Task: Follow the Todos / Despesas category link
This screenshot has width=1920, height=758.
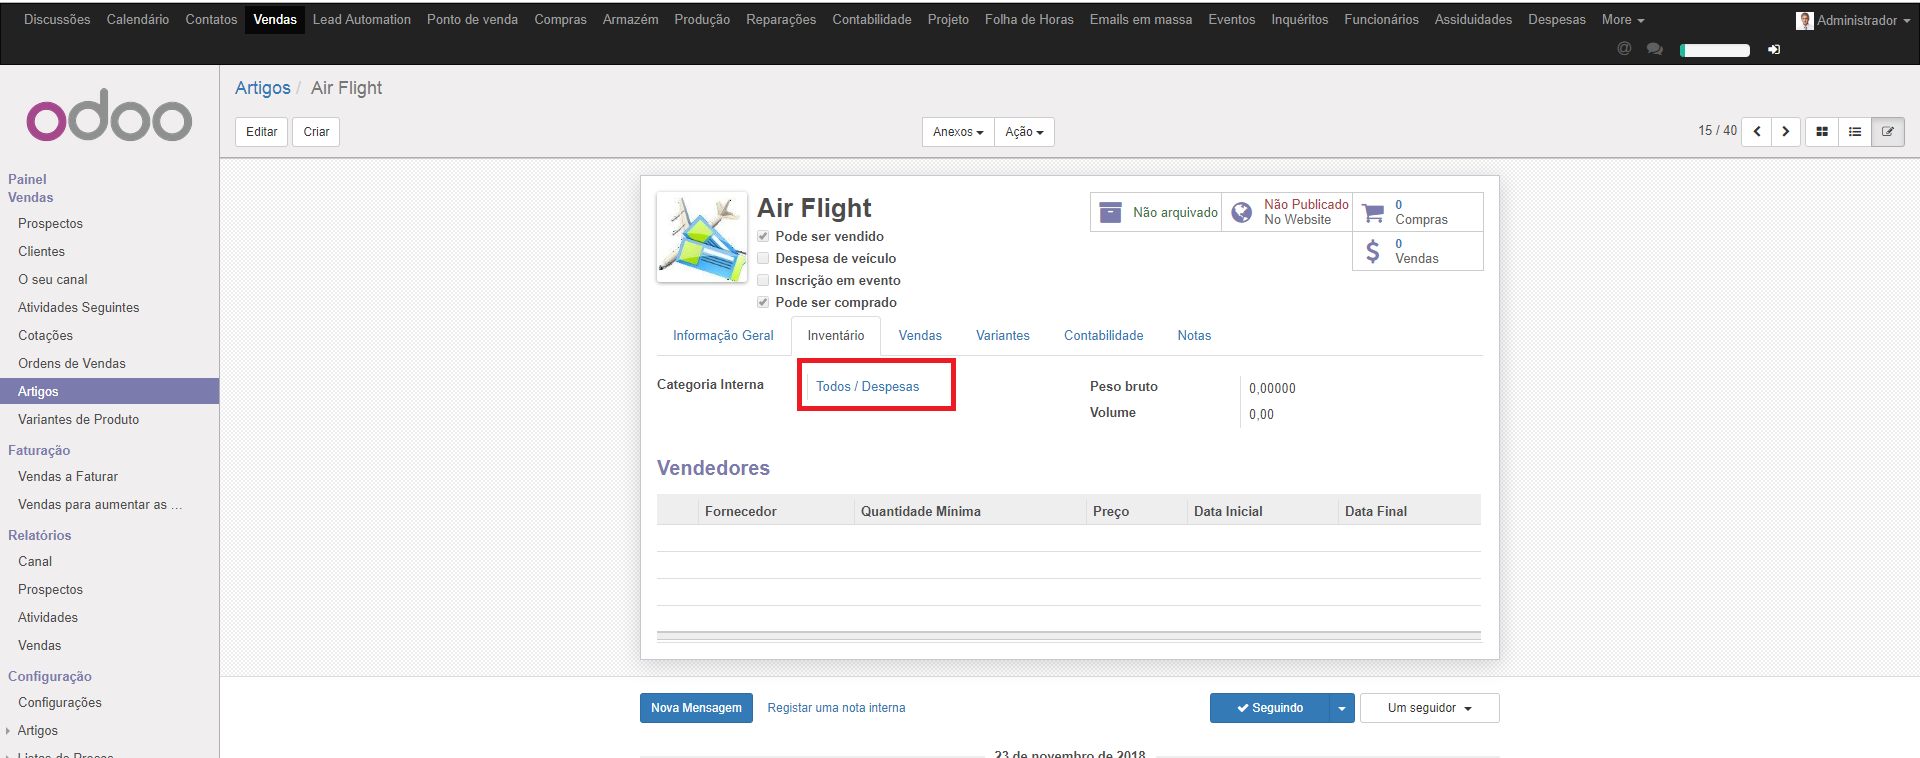Action: pos(867,387)
